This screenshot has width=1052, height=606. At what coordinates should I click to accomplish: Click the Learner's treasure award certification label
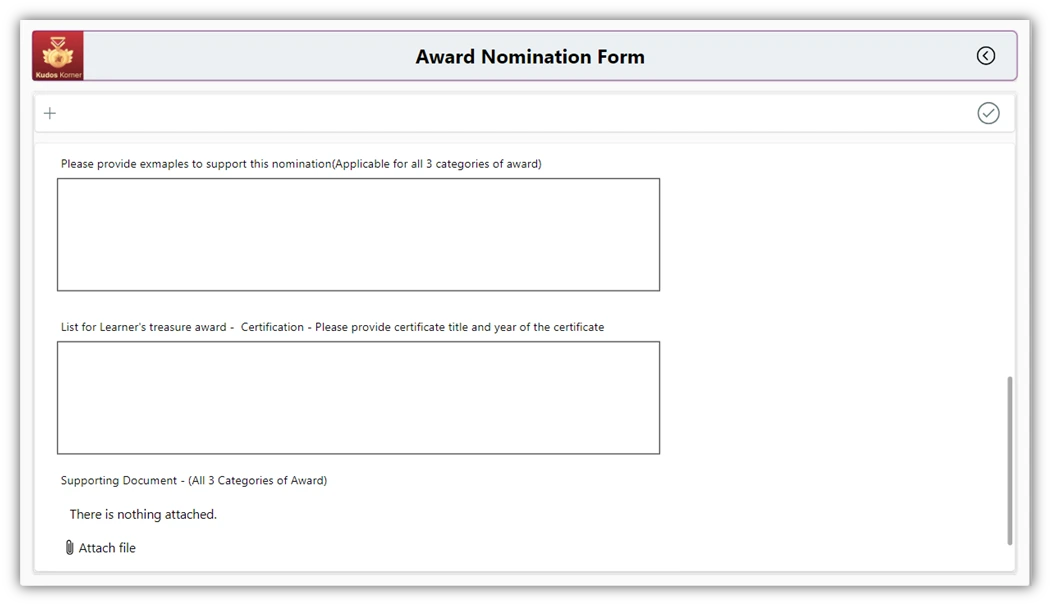[332, 327]
